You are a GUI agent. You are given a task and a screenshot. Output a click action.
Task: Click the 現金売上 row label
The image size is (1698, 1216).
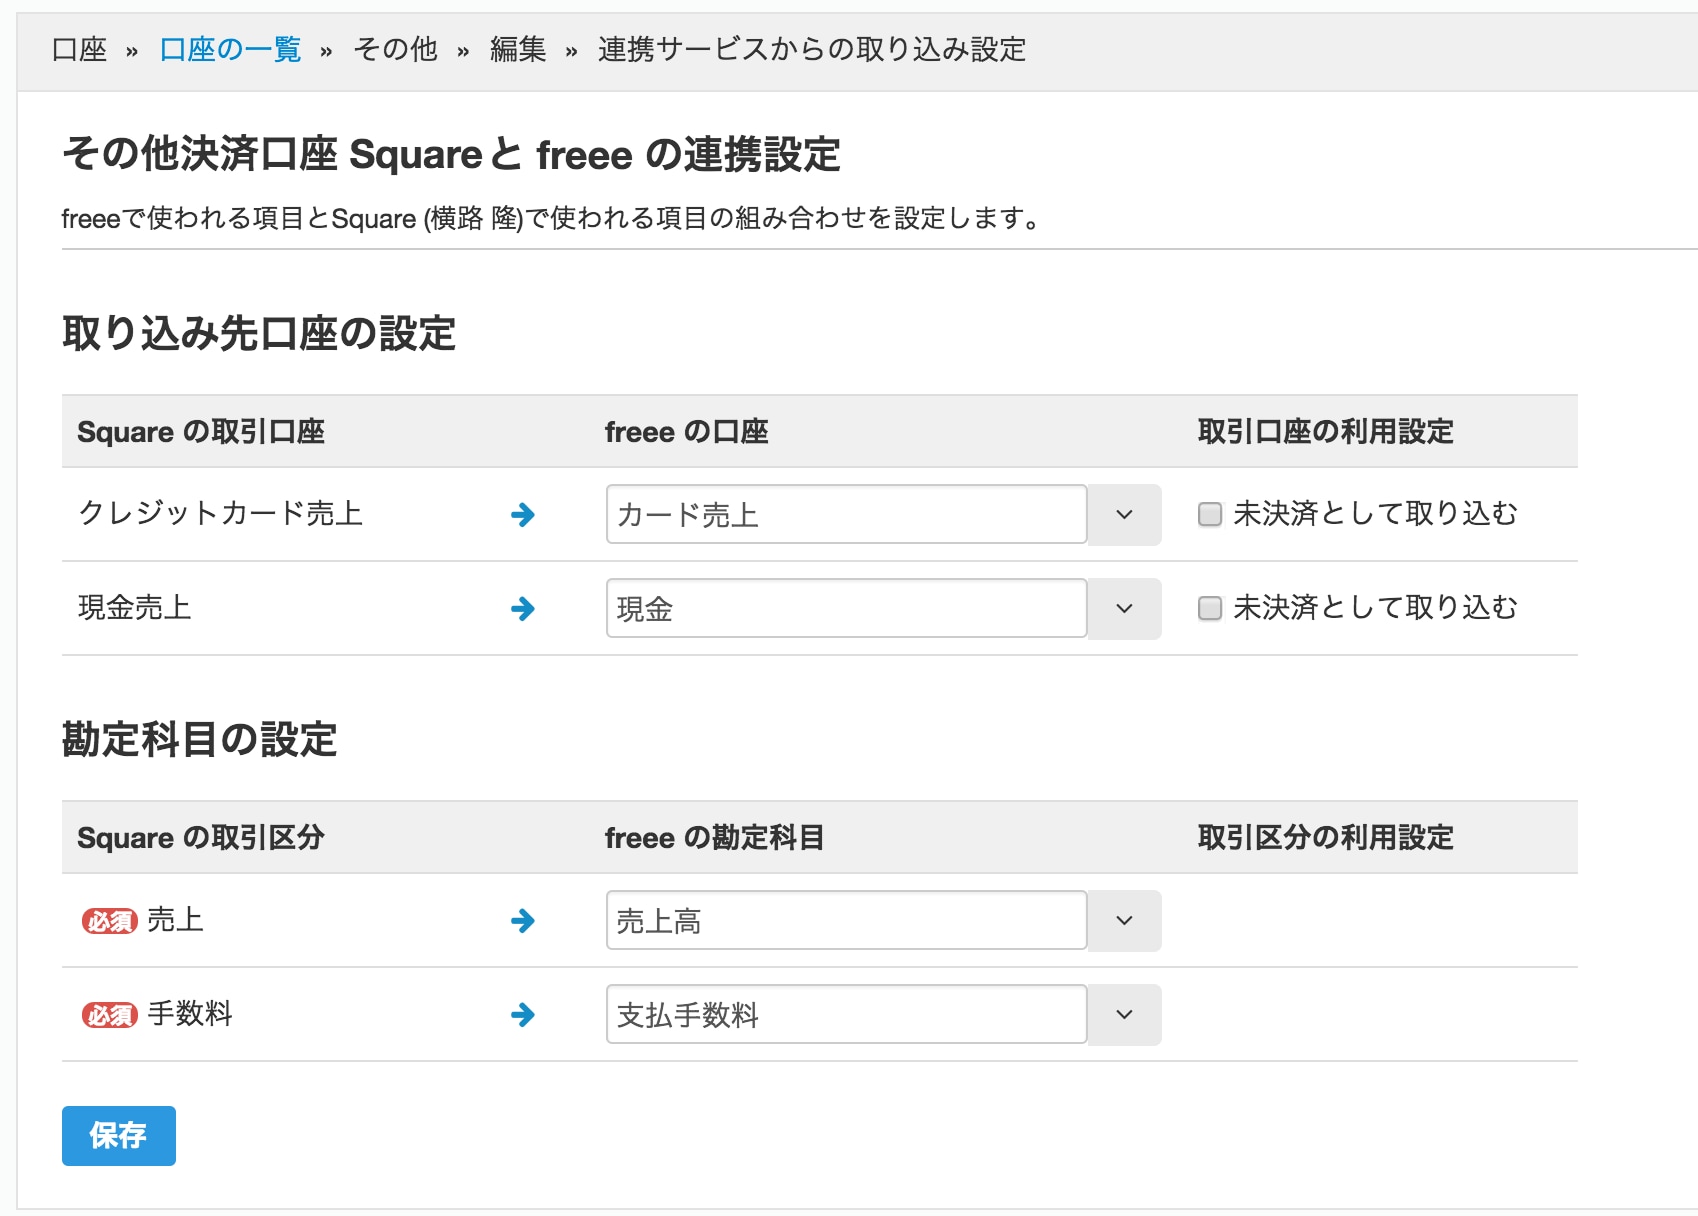[x=134, y=607]
